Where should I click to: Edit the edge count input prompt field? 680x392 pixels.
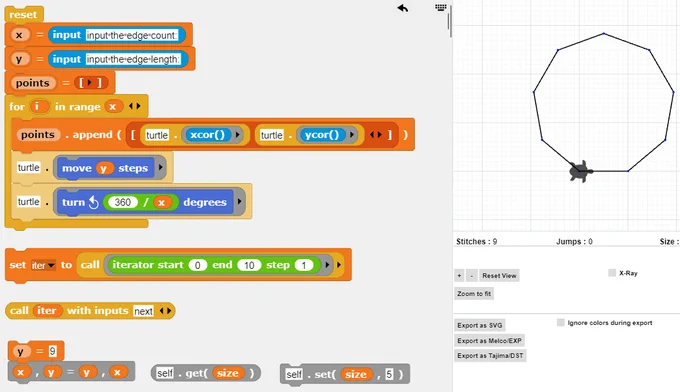[132, 35]
